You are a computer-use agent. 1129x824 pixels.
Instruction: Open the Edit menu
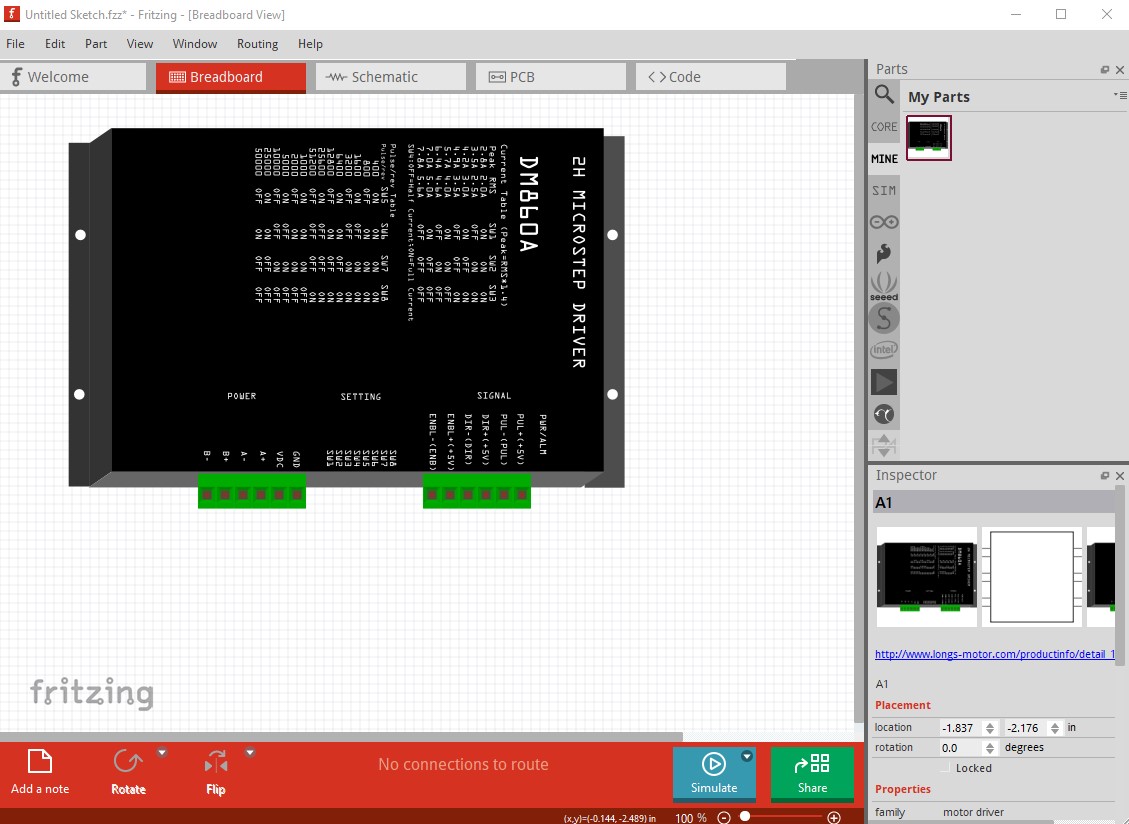coord(55,44)
